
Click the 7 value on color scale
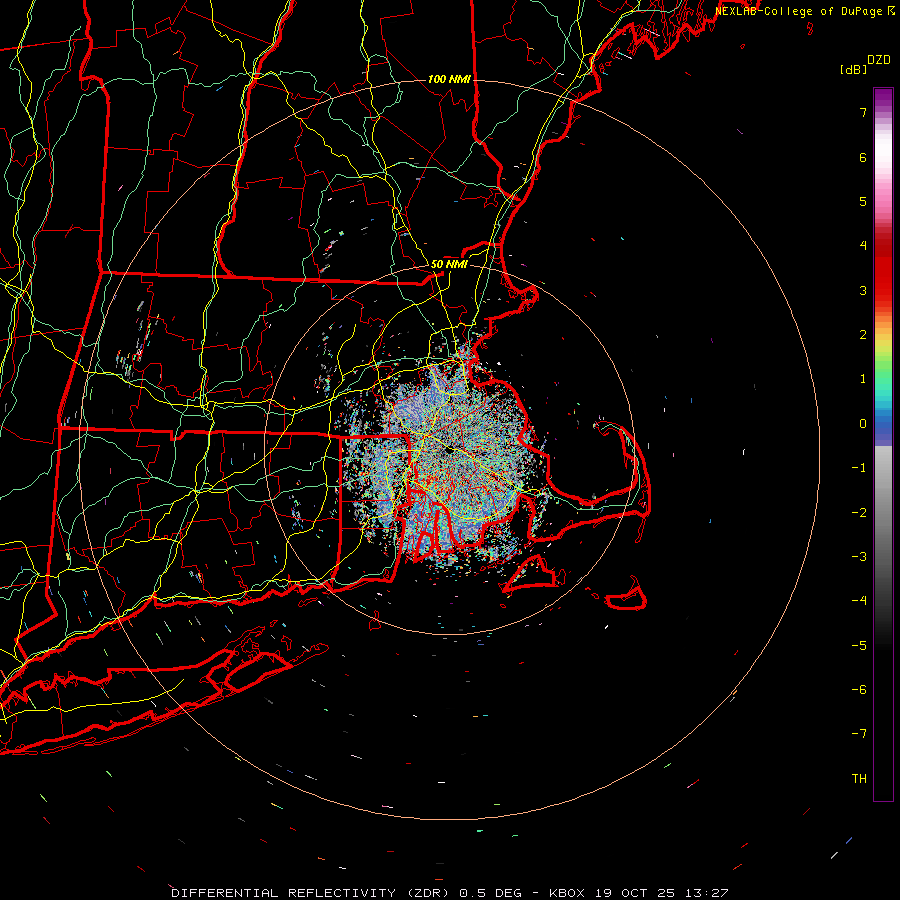863,112
